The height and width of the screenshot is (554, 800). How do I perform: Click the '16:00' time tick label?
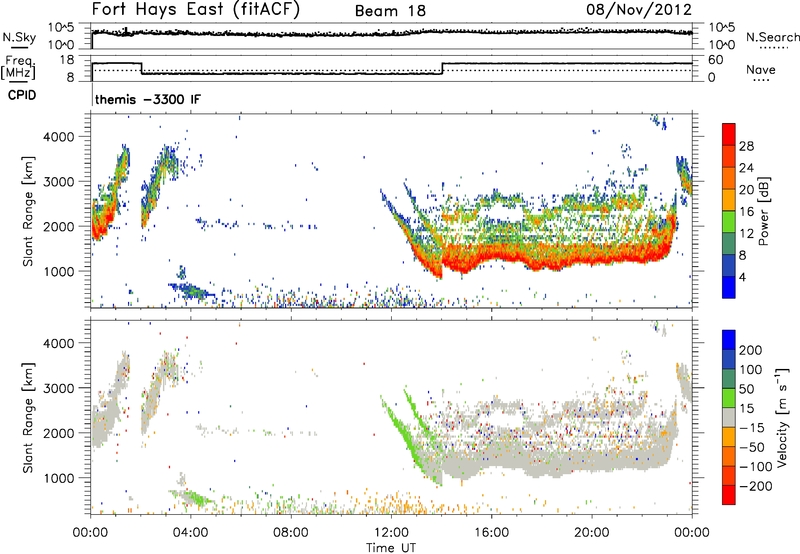[x=491, y=533]
